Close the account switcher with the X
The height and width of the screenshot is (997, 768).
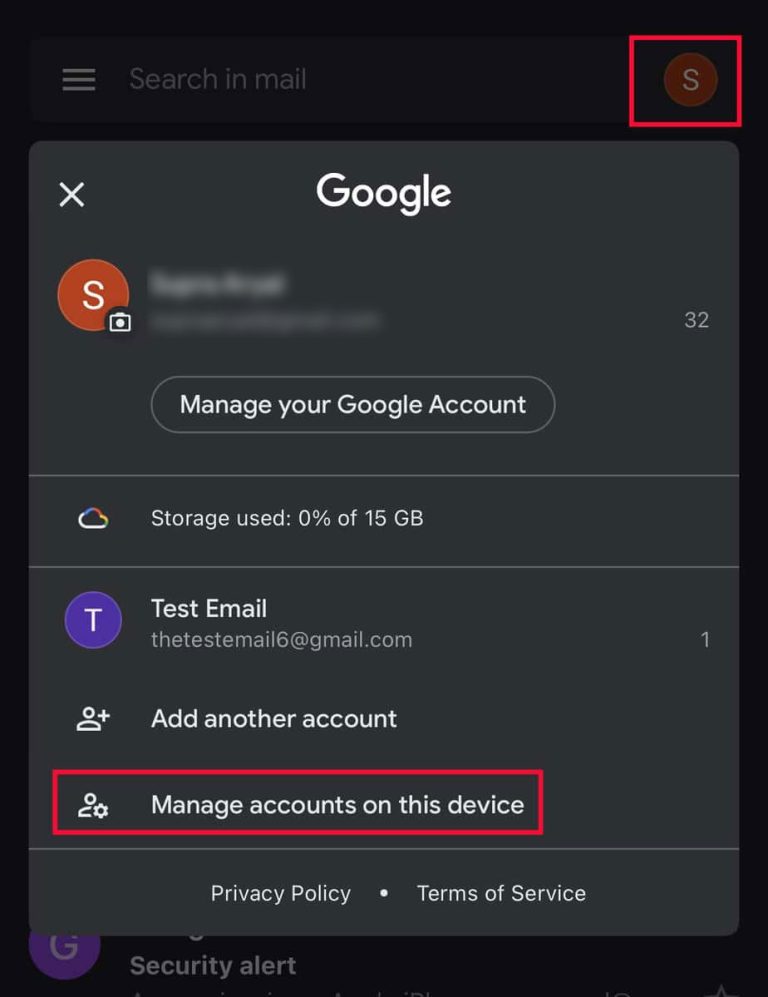(x=71, y=195)
